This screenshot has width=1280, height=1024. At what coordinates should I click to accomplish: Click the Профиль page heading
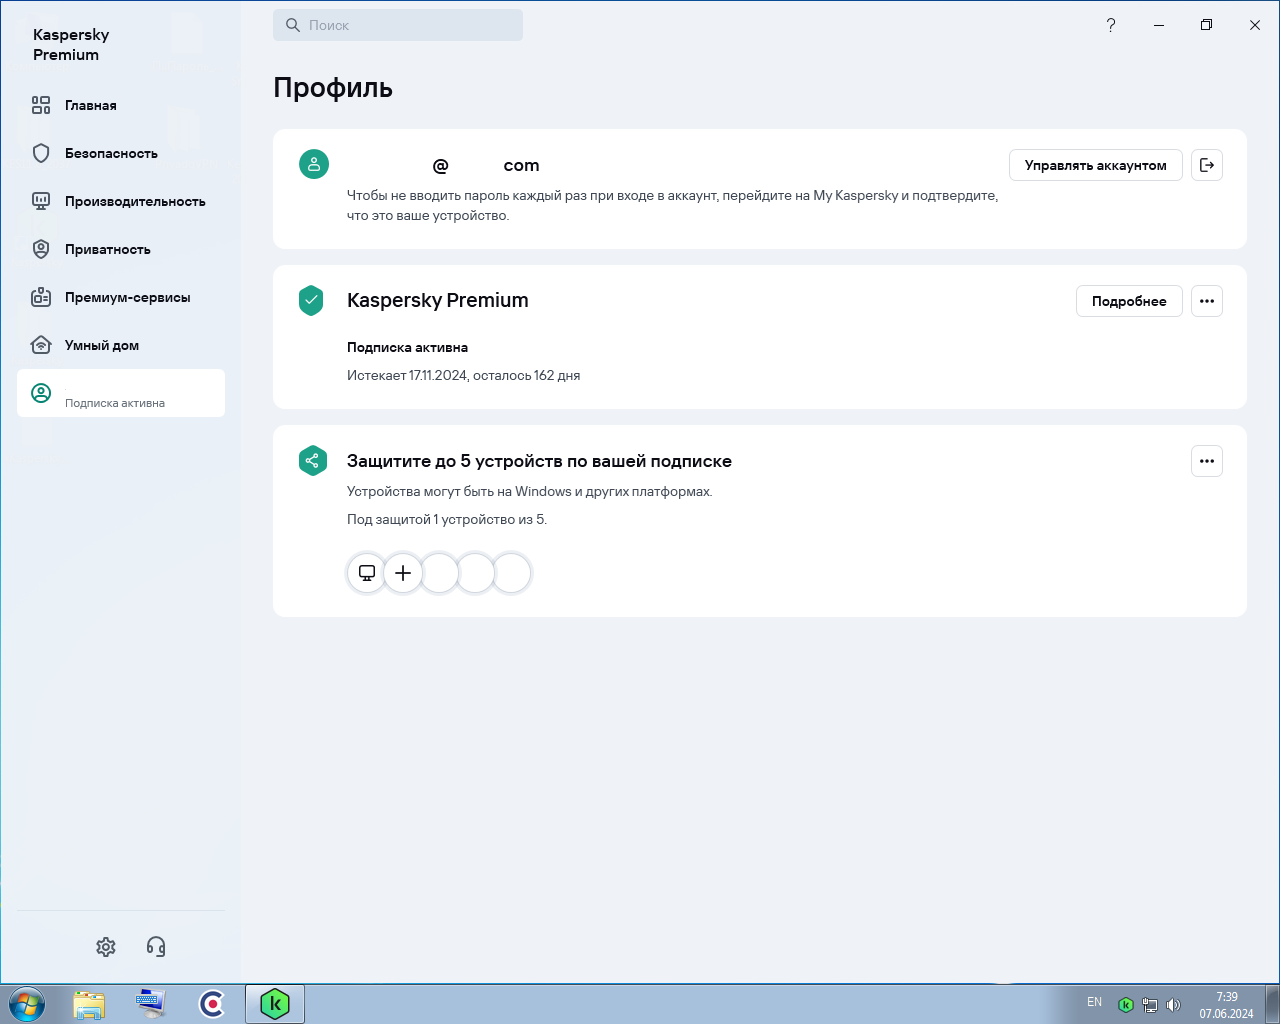click(333, 88)
